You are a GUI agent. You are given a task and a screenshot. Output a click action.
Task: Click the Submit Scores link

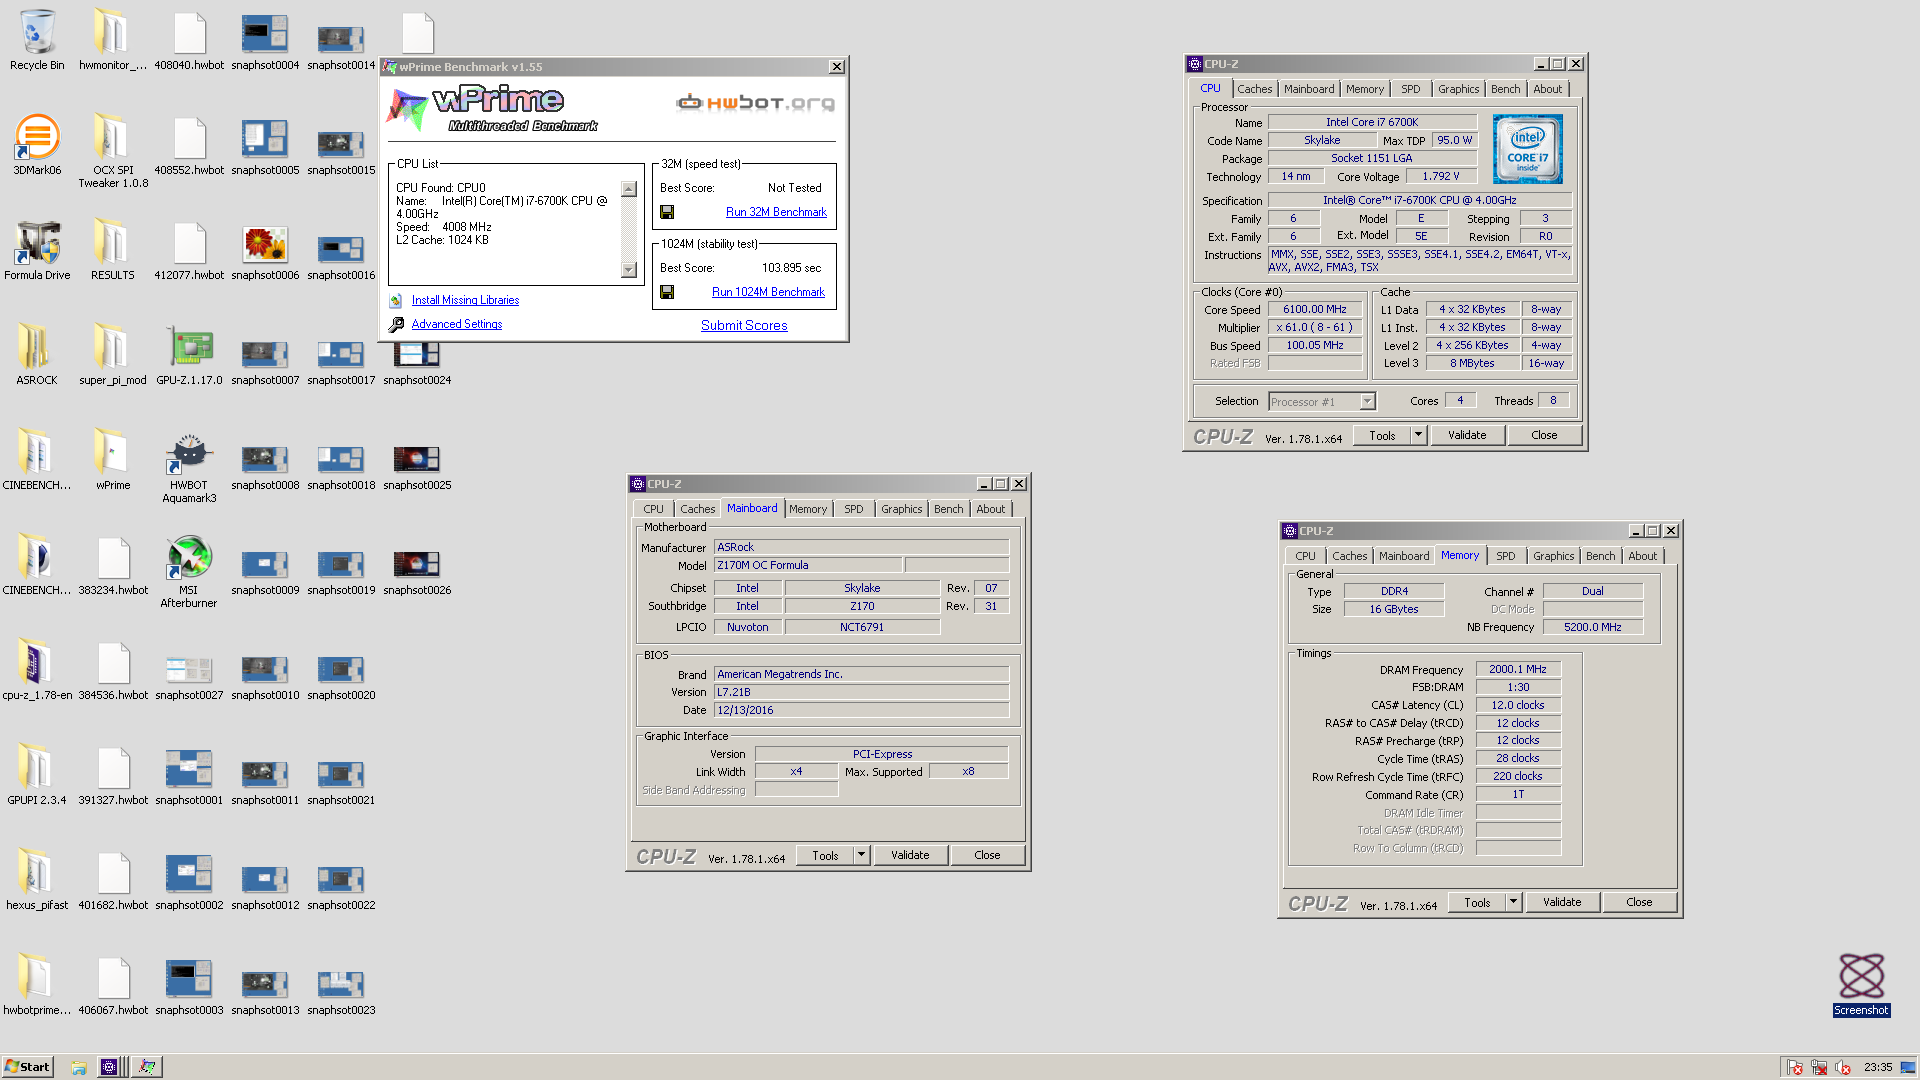tap(744, 325)
